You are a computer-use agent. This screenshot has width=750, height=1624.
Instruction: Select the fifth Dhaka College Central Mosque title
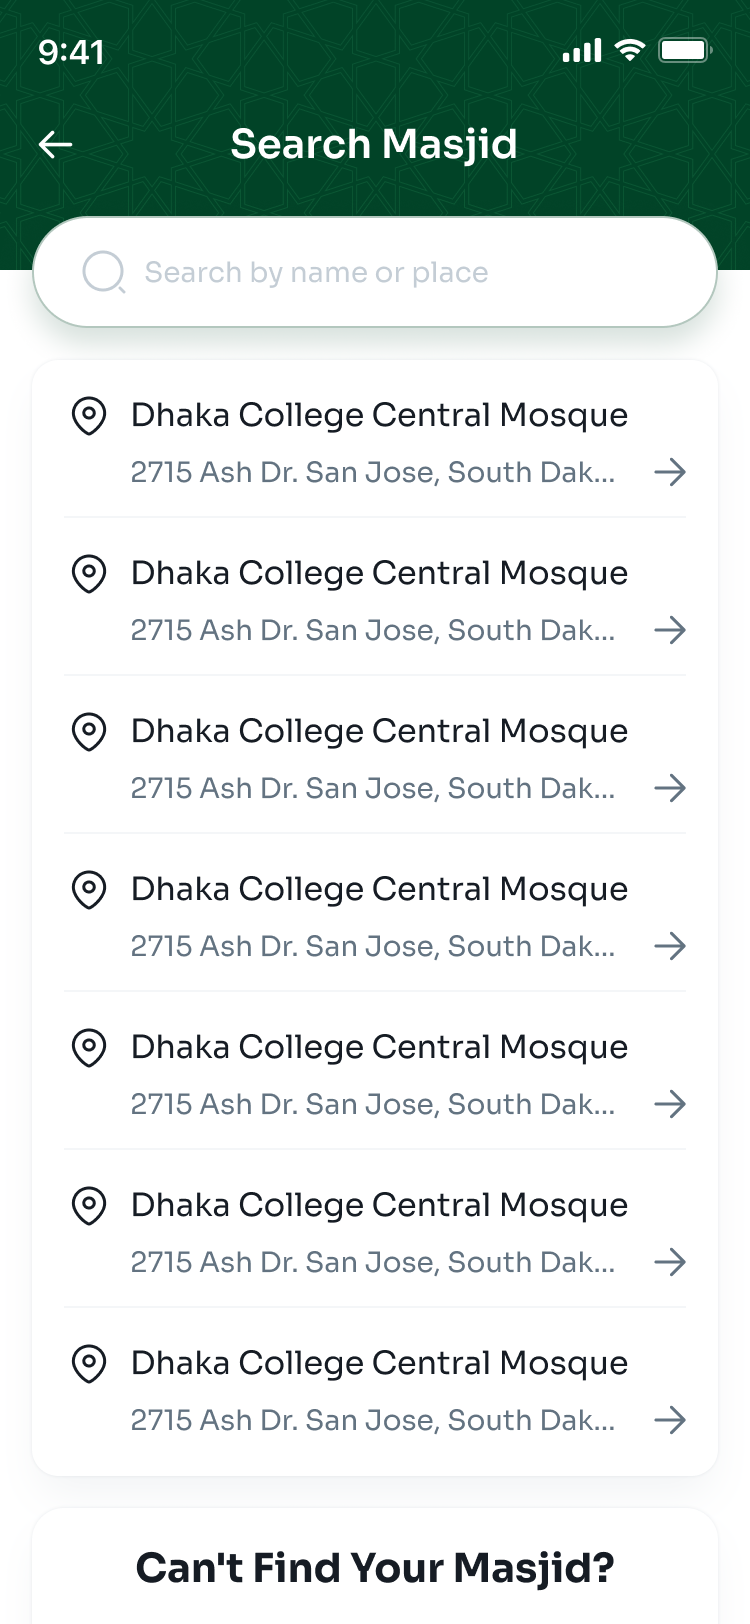pos(379,1048)
